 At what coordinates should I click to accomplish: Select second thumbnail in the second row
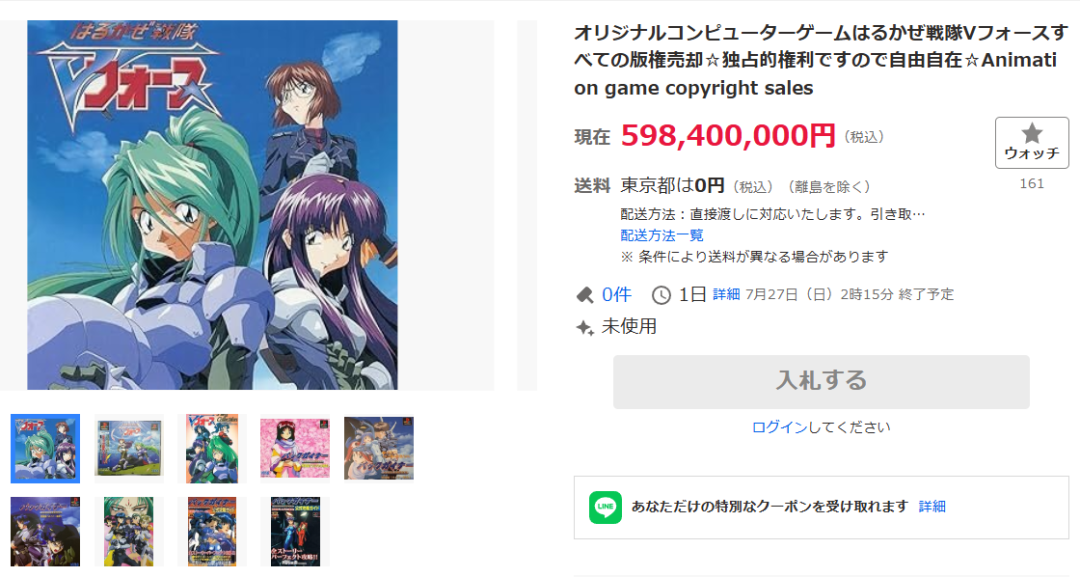129,532
